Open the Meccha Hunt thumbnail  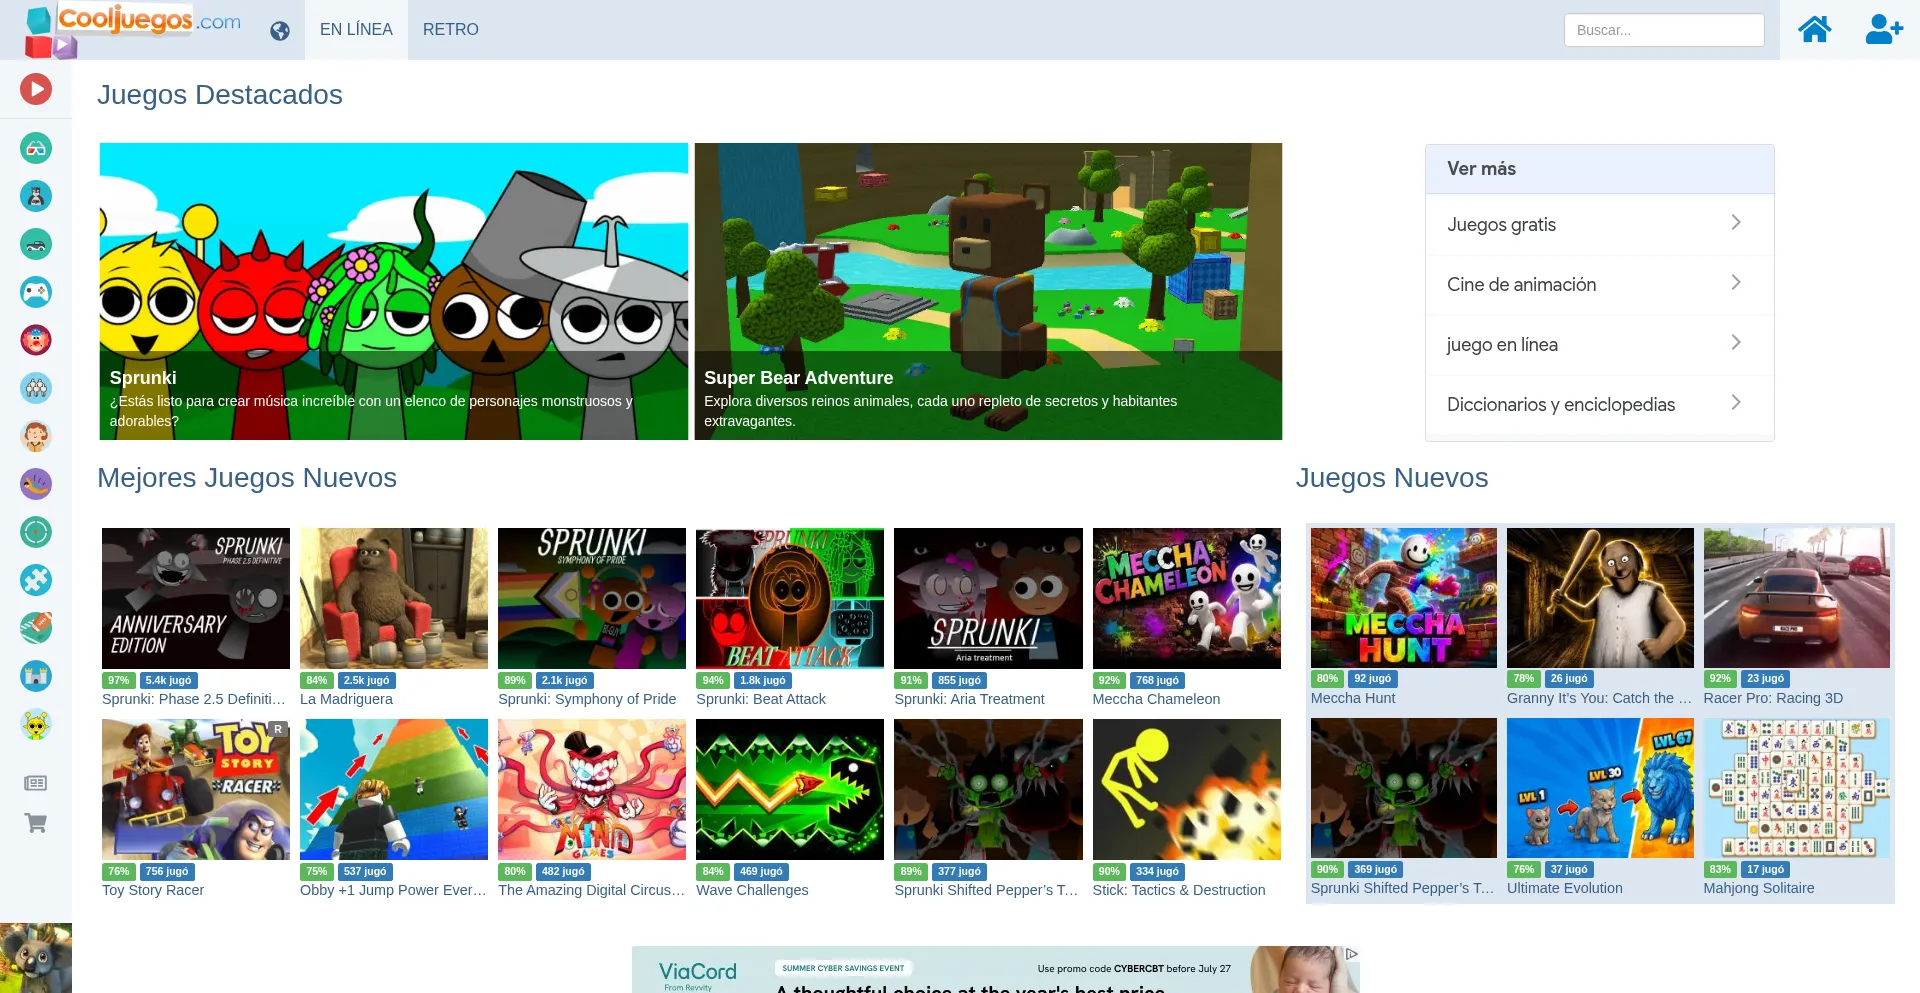click(1404, 598)
